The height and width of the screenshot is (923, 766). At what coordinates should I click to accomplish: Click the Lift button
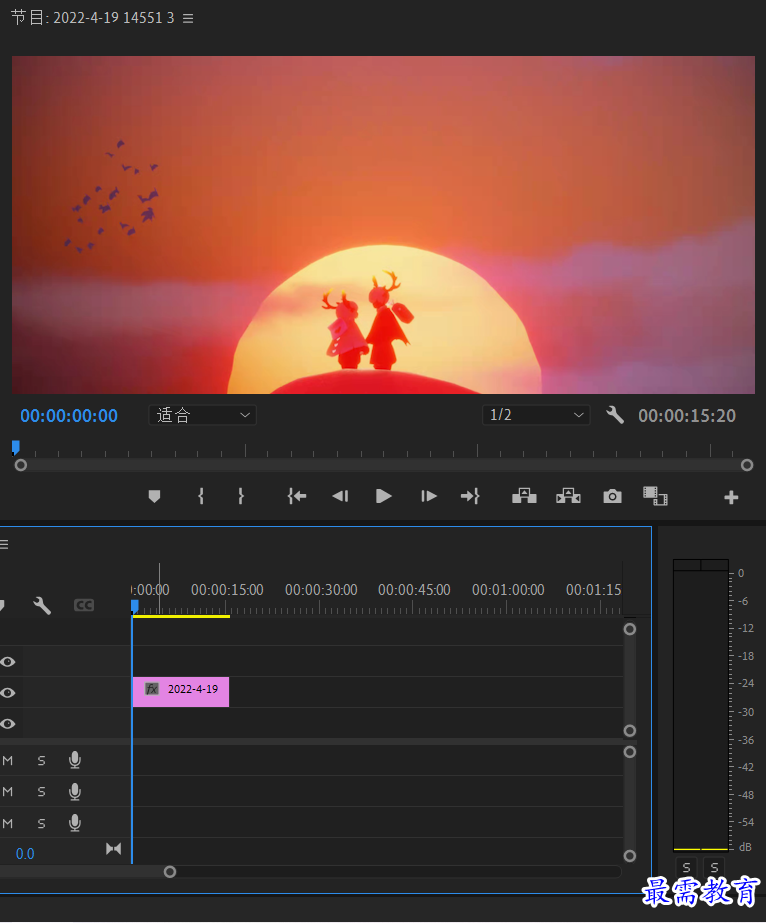click(524, 496)
